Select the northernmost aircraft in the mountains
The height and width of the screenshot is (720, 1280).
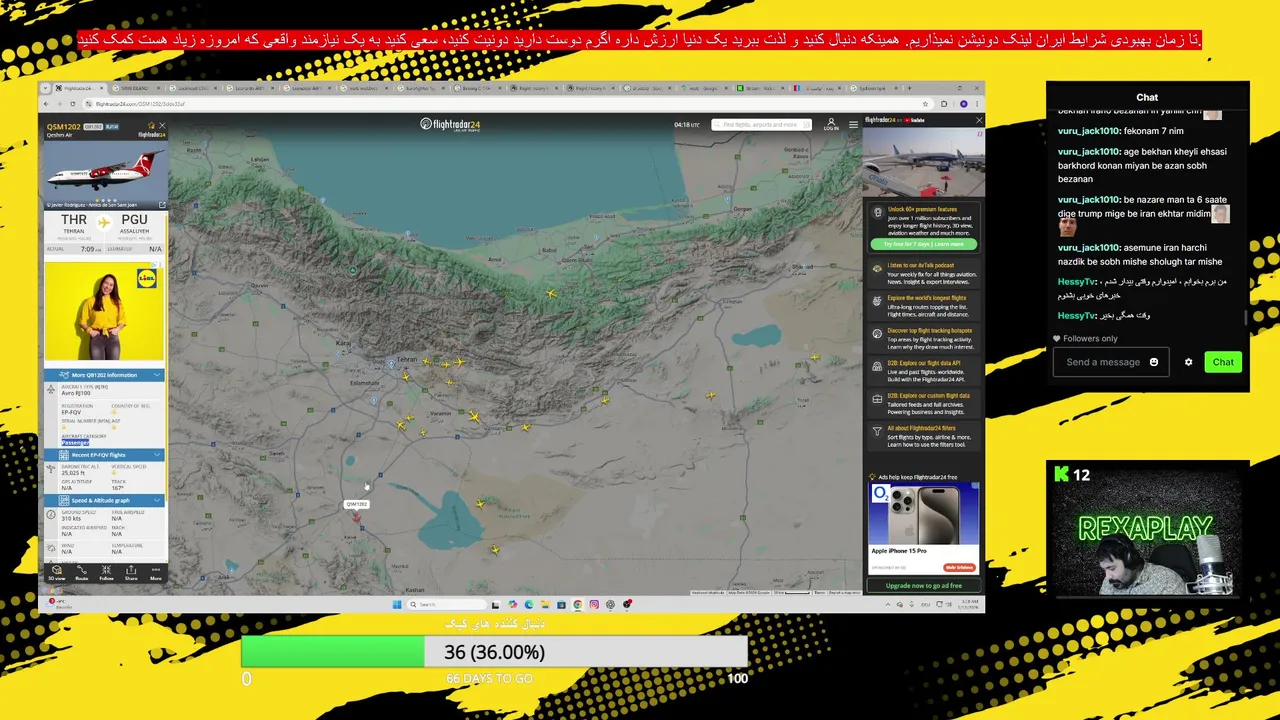tap(551, 293)
